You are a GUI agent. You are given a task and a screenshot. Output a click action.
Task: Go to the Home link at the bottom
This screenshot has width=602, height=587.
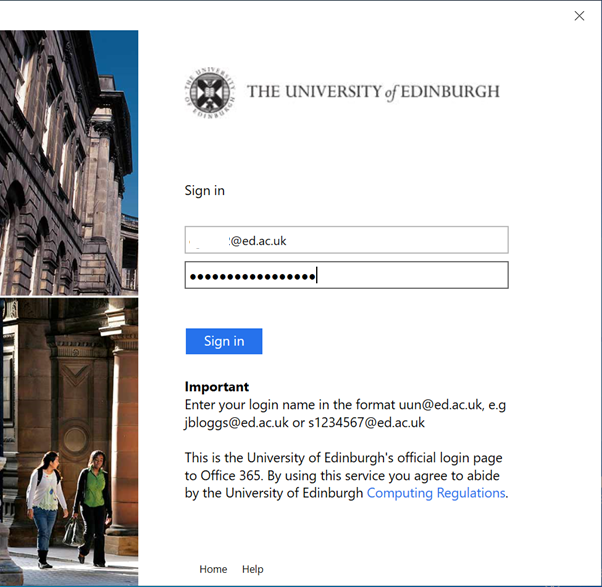coord(213,569)
